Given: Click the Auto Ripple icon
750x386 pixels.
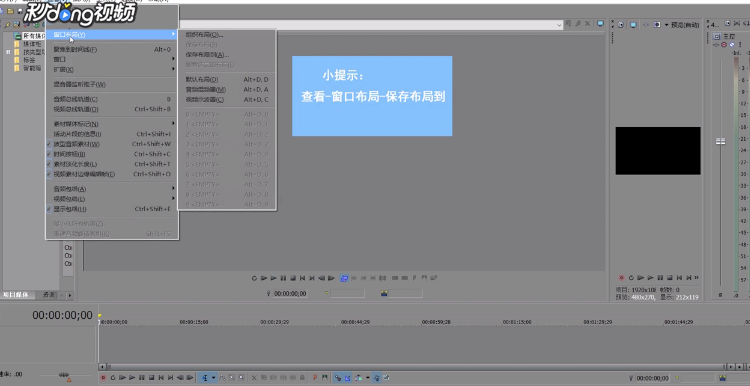Looking at the screenshot, I should click(x=359, y=378).
